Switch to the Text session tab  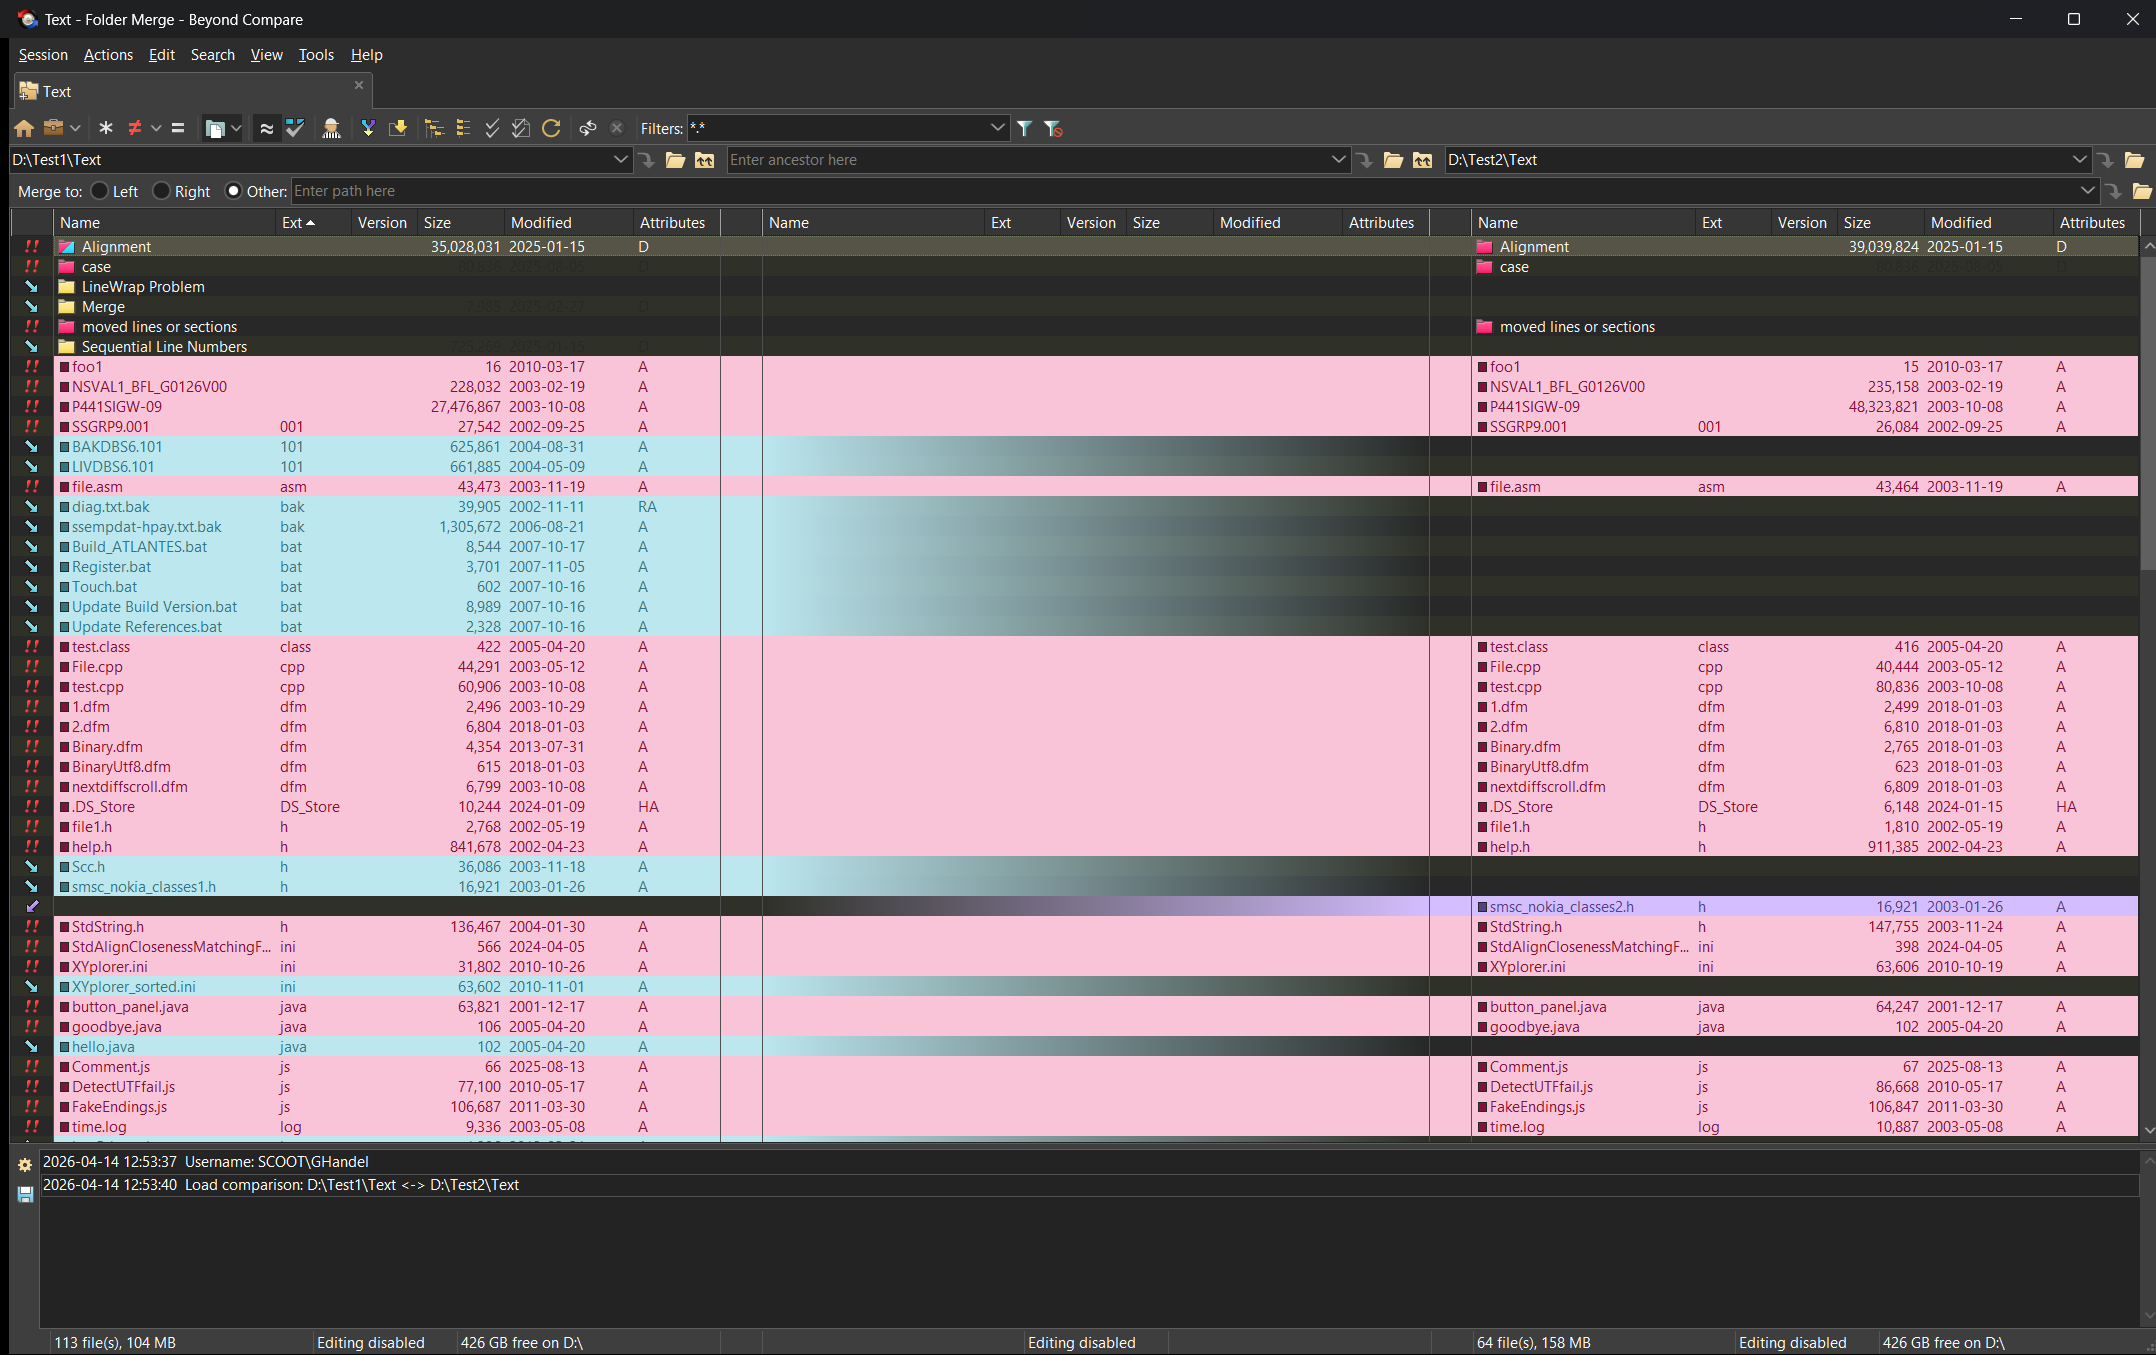193,91
